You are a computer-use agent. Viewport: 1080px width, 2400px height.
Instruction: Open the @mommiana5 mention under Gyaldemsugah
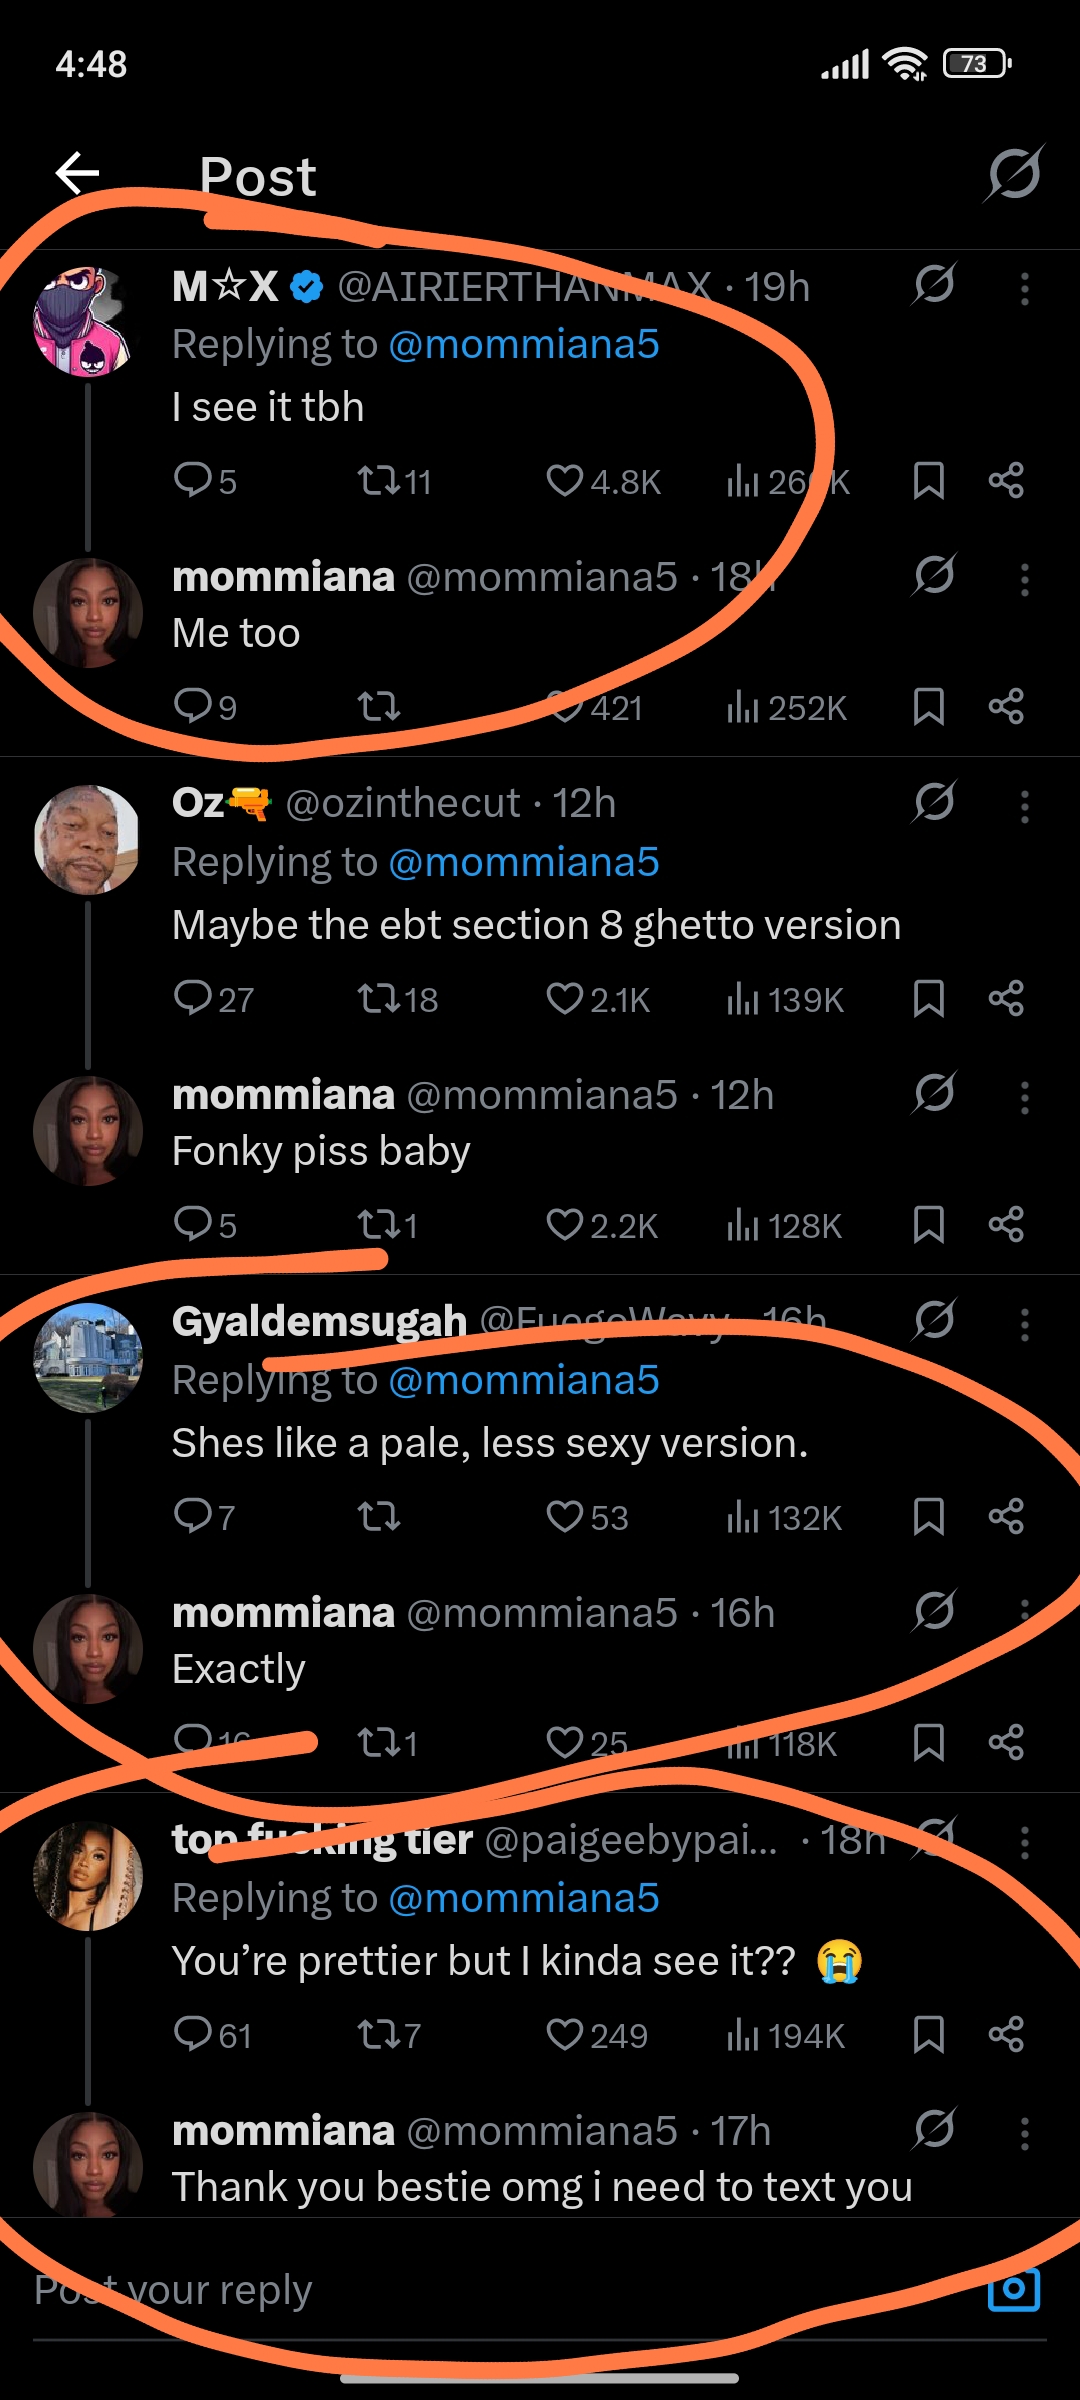pyautogui.click(x=523, y=1380)
